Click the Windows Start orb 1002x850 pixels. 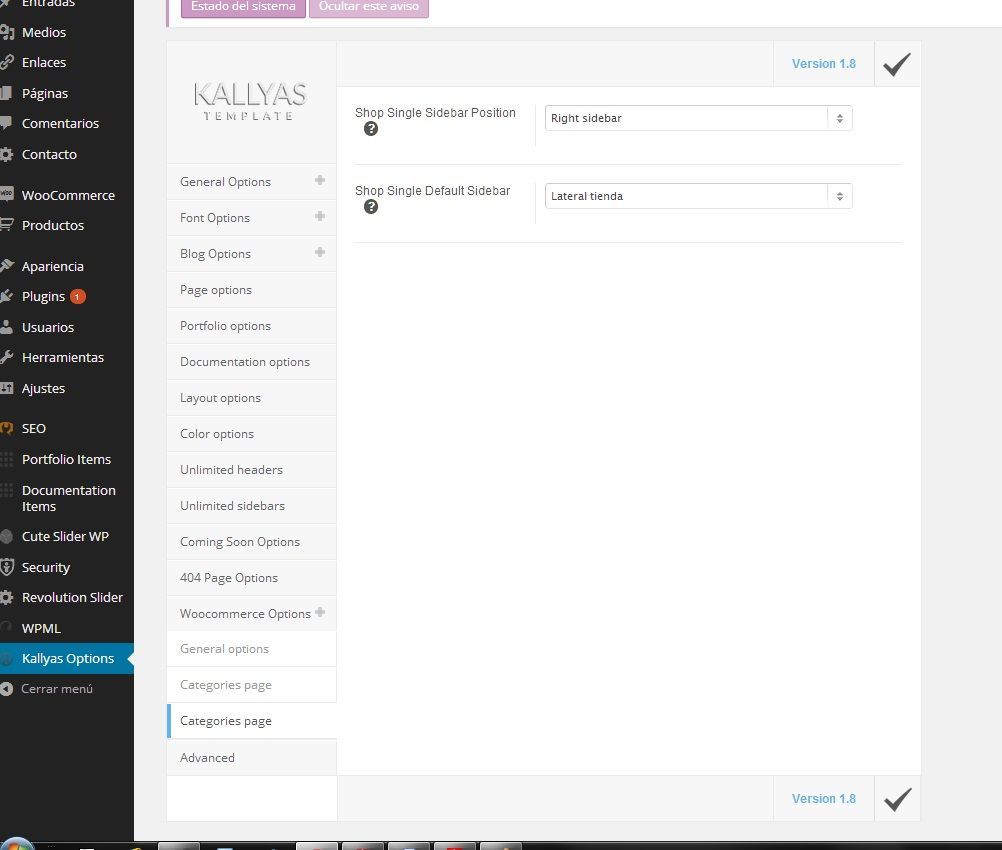17,844
